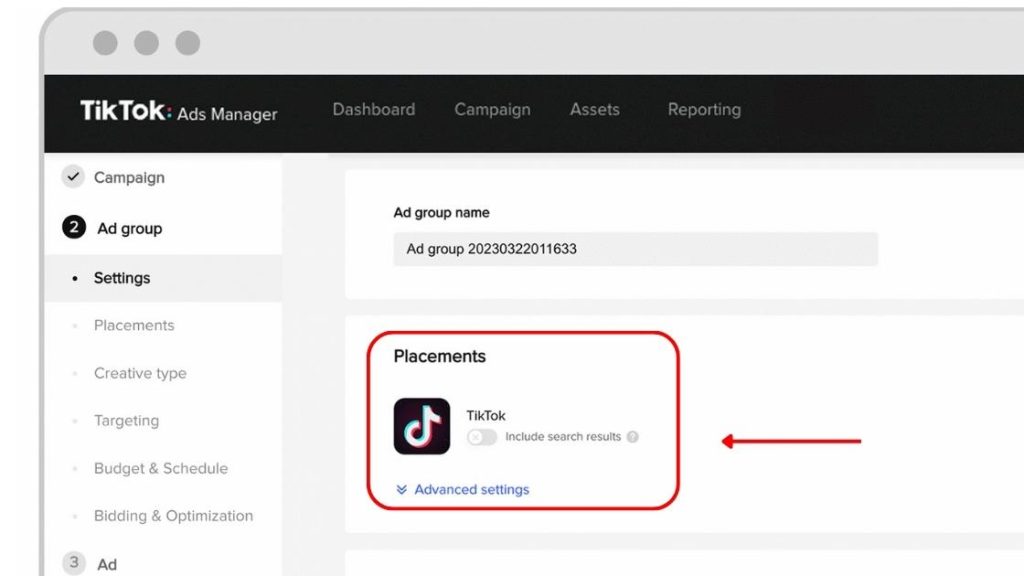Click the third gray window control dot
The image size is (1024, 576).
[x=187, y=43]
